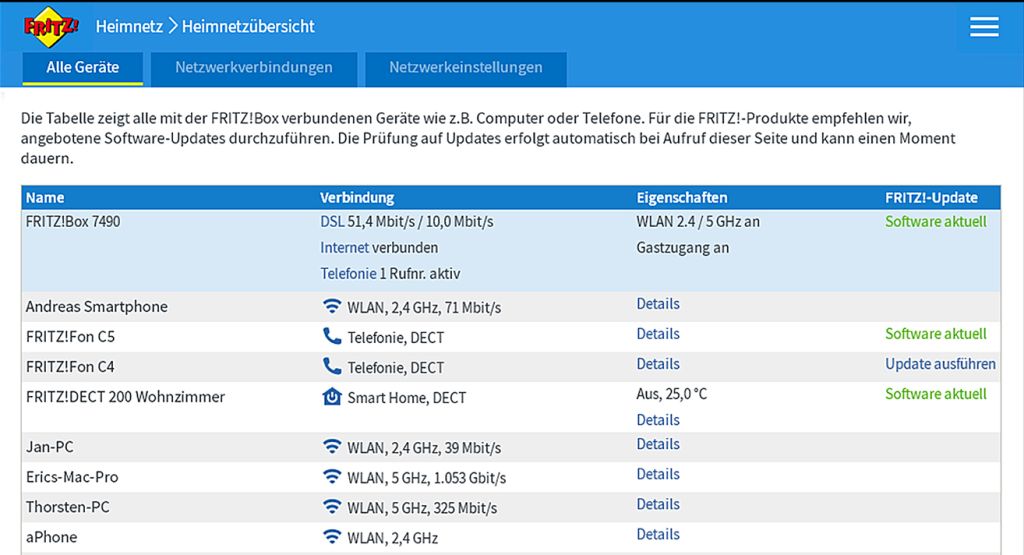Select FRITZ!Fon C4 device name

(71, 366)
